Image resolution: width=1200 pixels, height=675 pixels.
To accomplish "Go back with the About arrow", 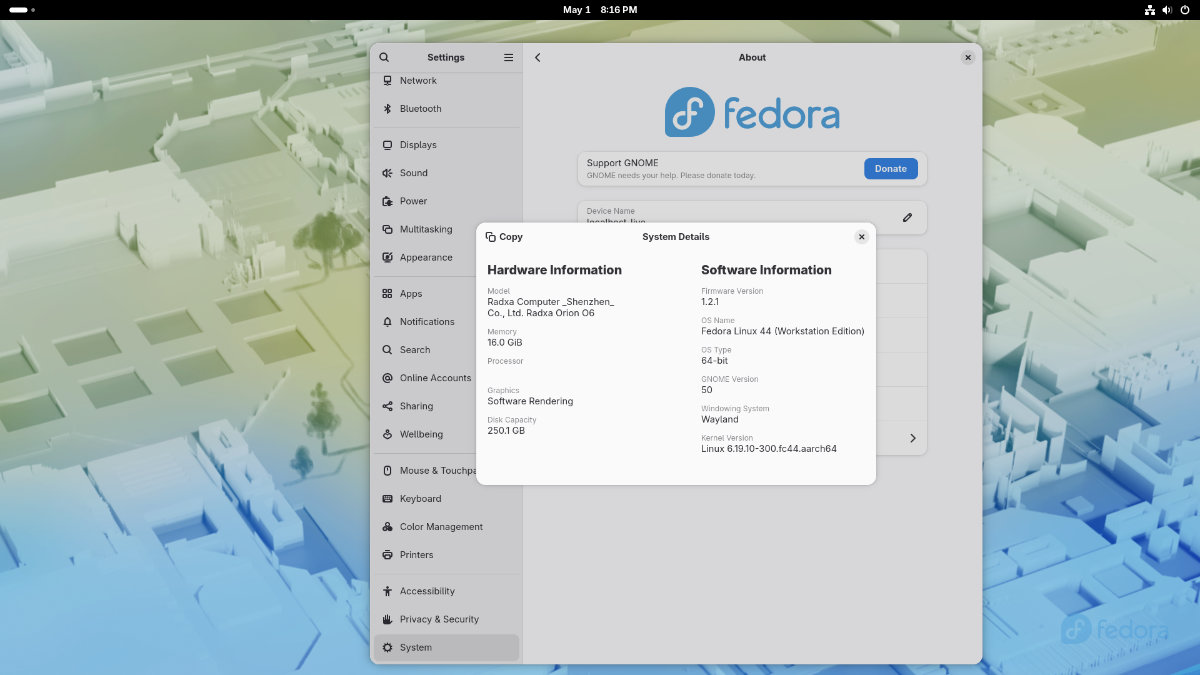I will pos(537,58).
